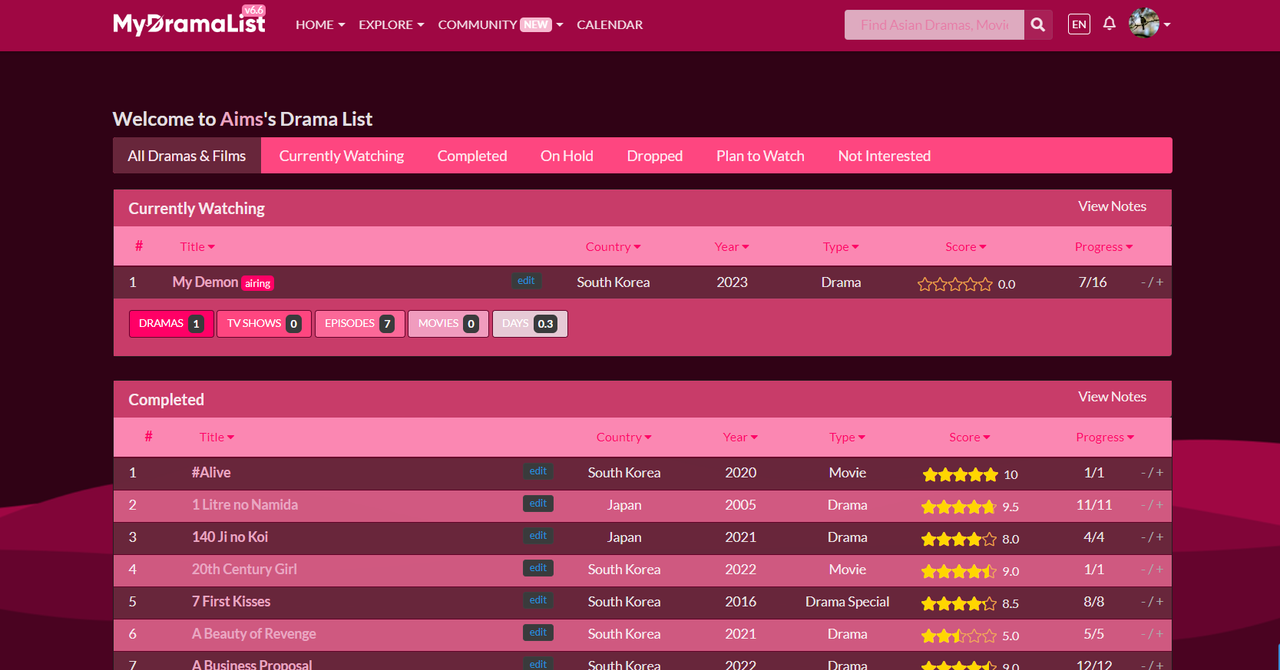Adjust My Demon progress with -/+ stepper
Viewport: 1280px width, 670px height.
[x=1152, y=283]
